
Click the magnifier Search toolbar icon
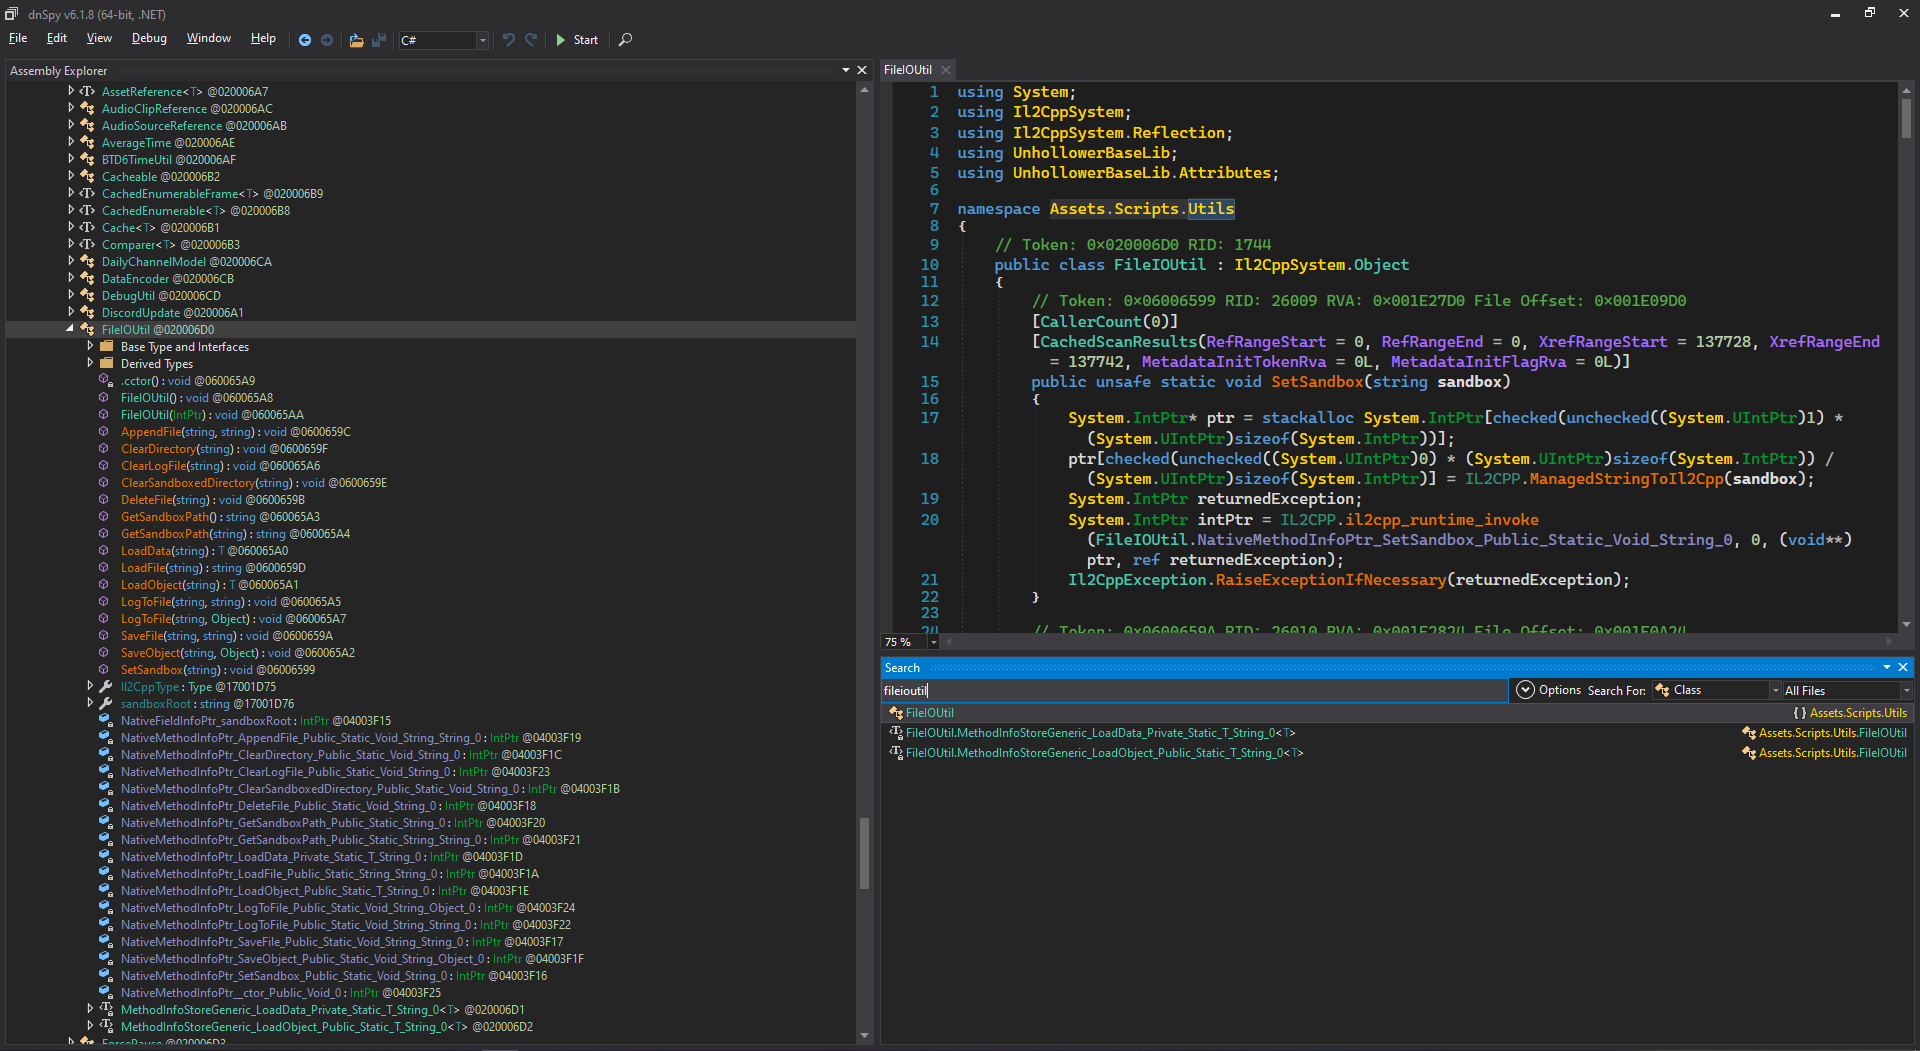(625, 40)
